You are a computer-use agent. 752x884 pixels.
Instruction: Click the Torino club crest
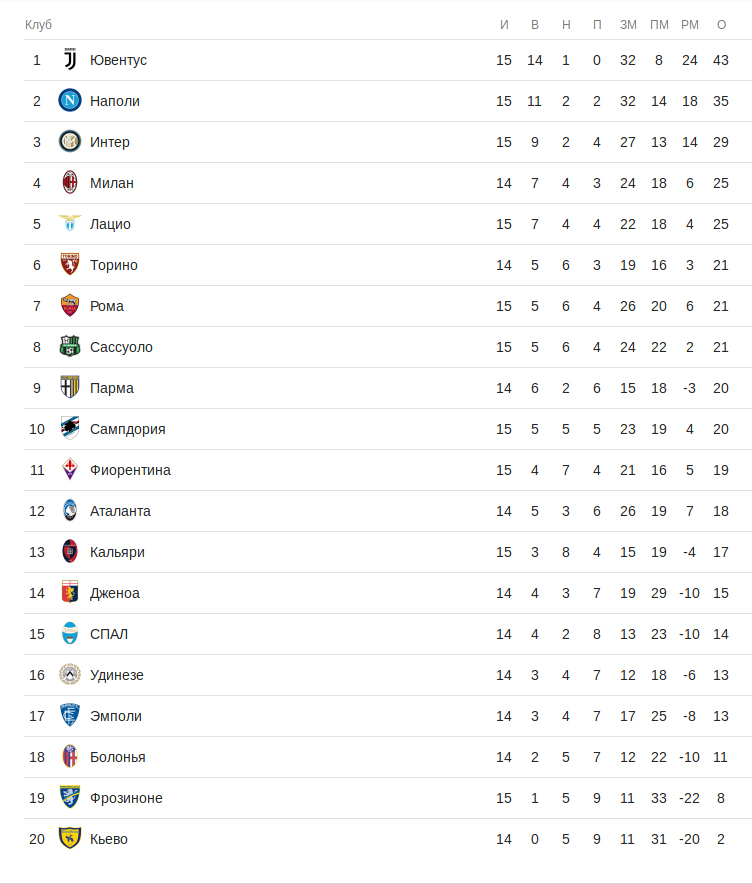coord(69,265)
